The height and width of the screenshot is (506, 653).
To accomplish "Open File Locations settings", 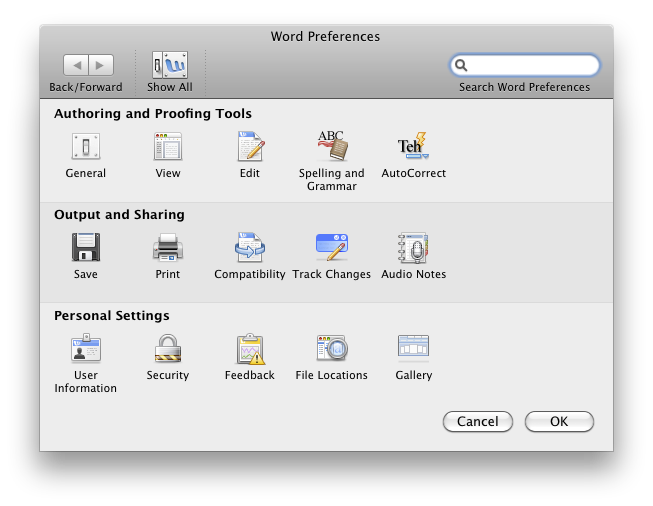I will tap(332, 350).
